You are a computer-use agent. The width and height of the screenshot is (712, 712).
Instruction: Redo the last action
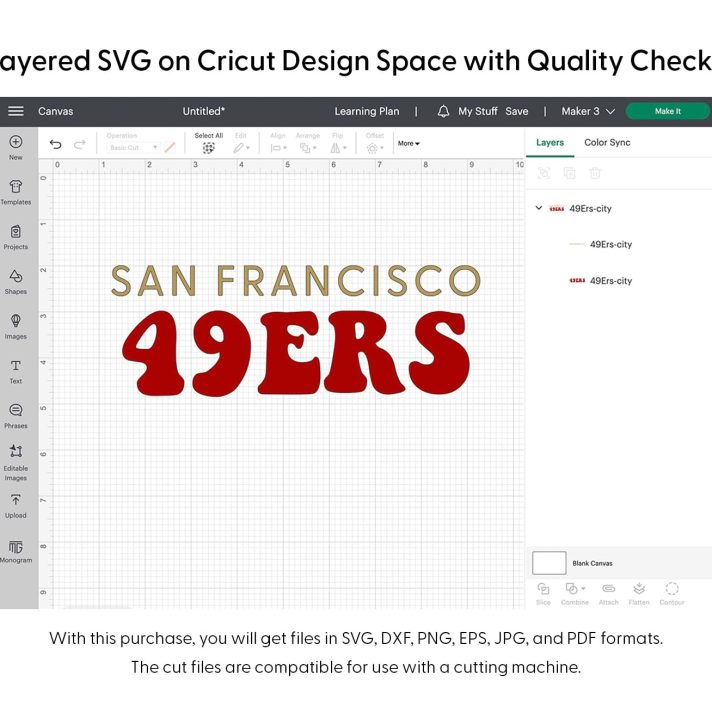80,144
